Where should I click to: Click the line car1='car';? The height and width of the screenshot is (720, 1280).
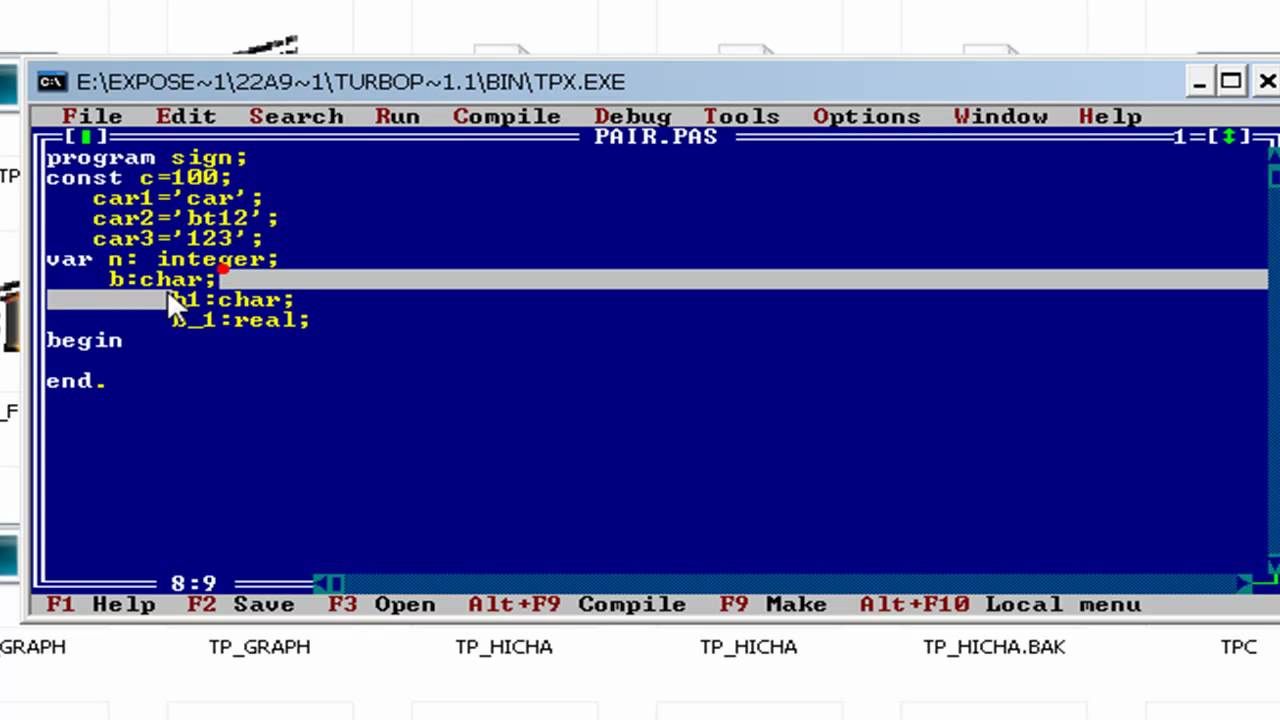[178, 198]
